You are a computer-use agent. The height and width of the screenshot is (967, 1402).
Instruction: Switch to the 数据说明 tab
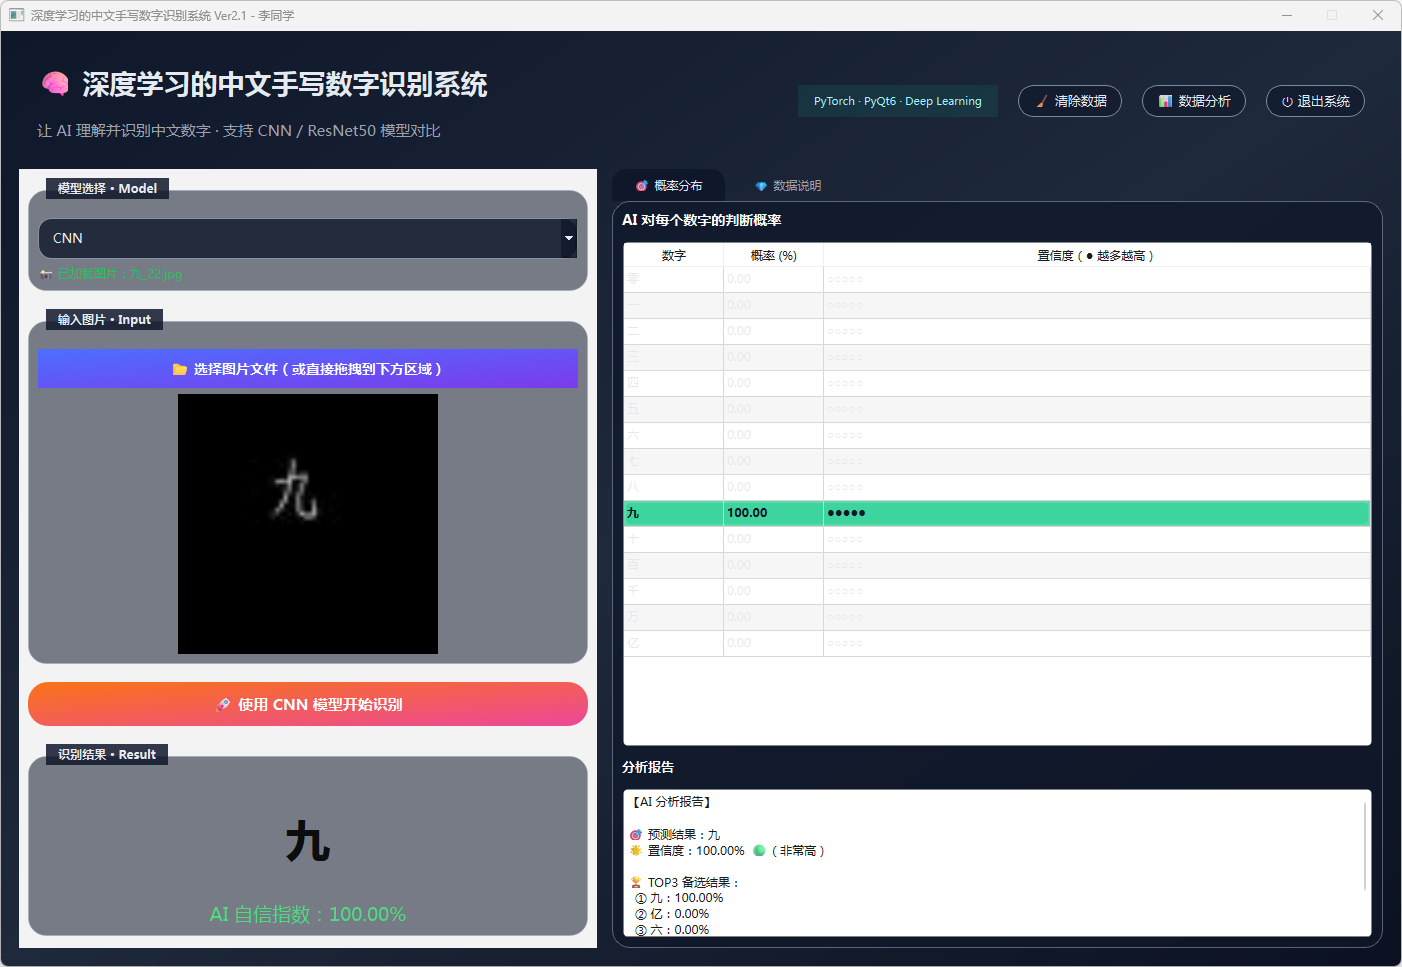pos(788,186)
